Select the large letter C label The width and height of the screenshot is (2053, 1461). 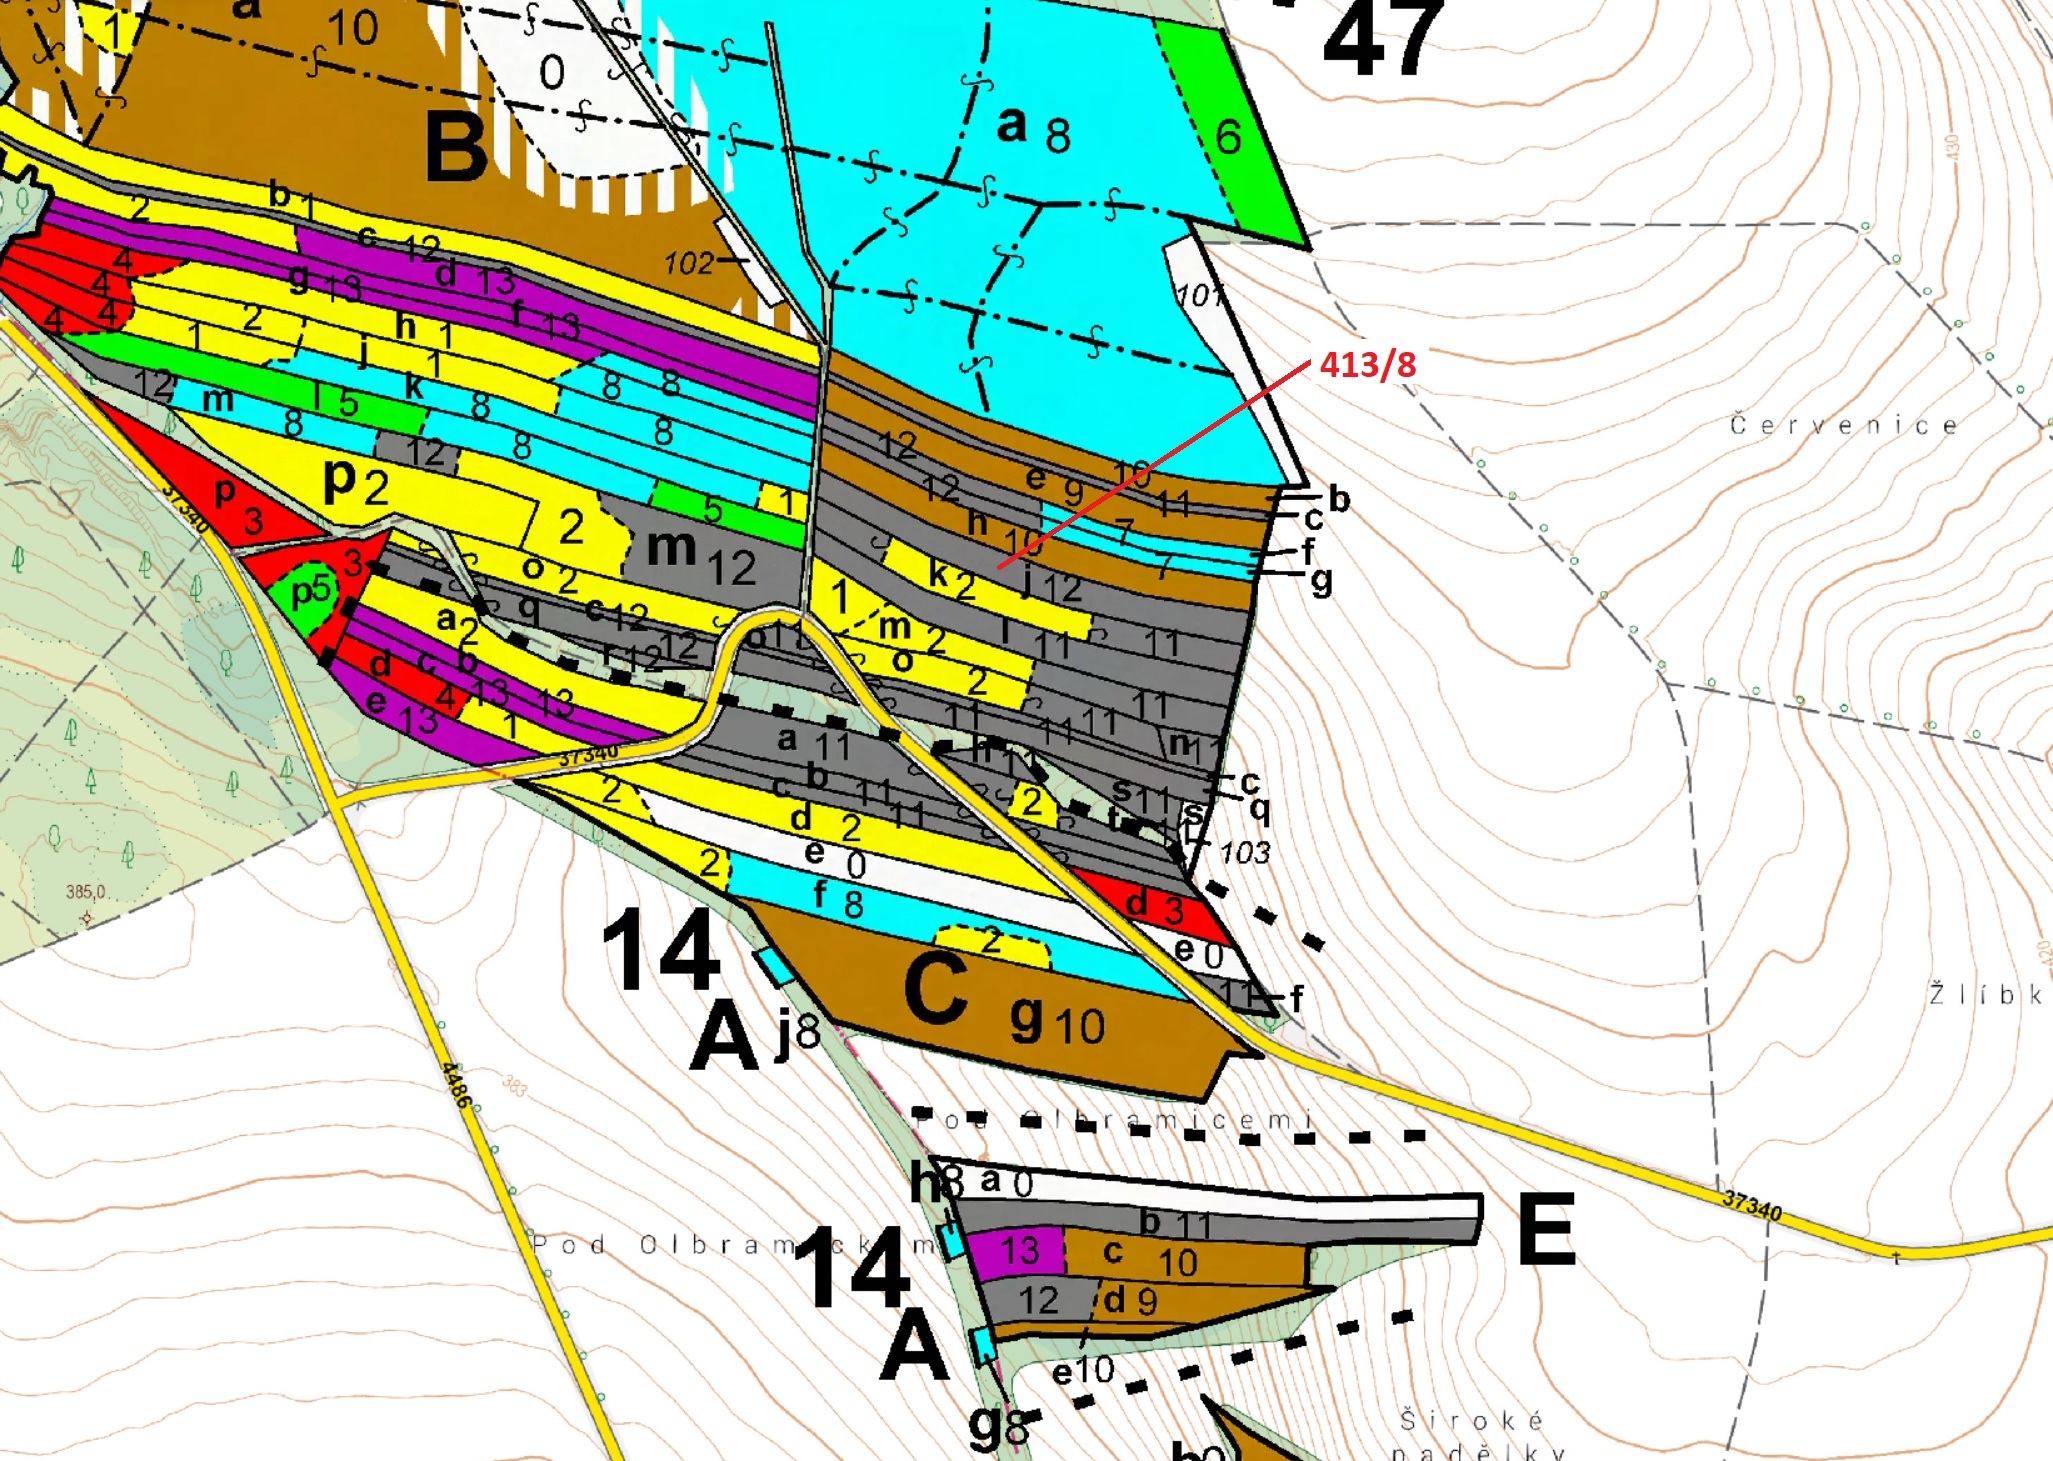click(935, 988)
